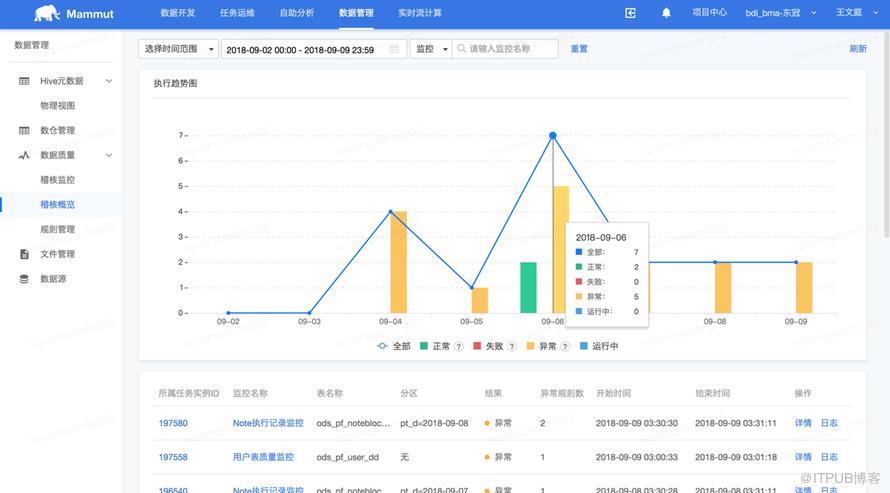This screenshot has width=890, height=493.
Task: Open 详情 for row 197558
Action: [803, 457]
